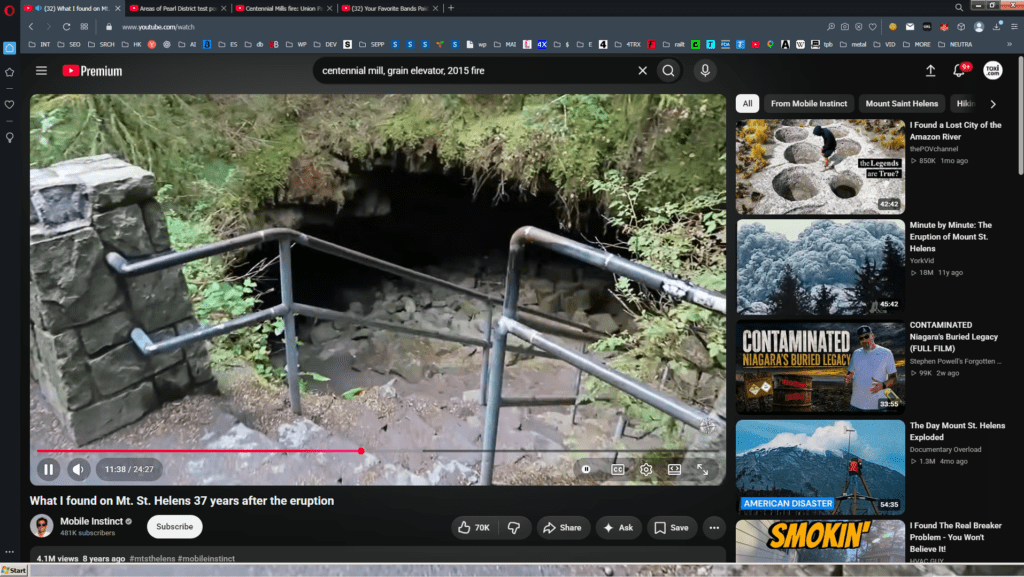Take a snapshot with camera toolbar icon
Viewport: 1024px width, 577px height.
844,27
